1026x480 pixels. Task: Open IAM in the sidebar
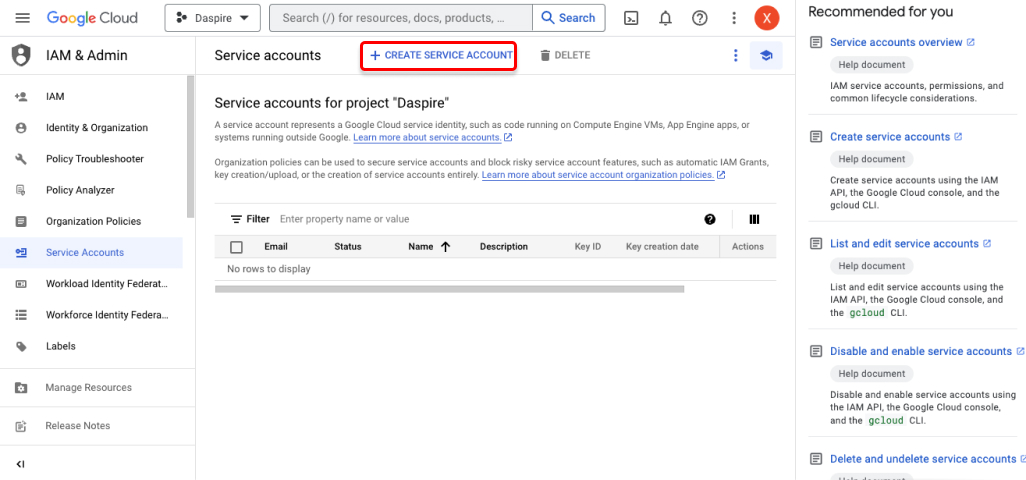tap(55, 97)
